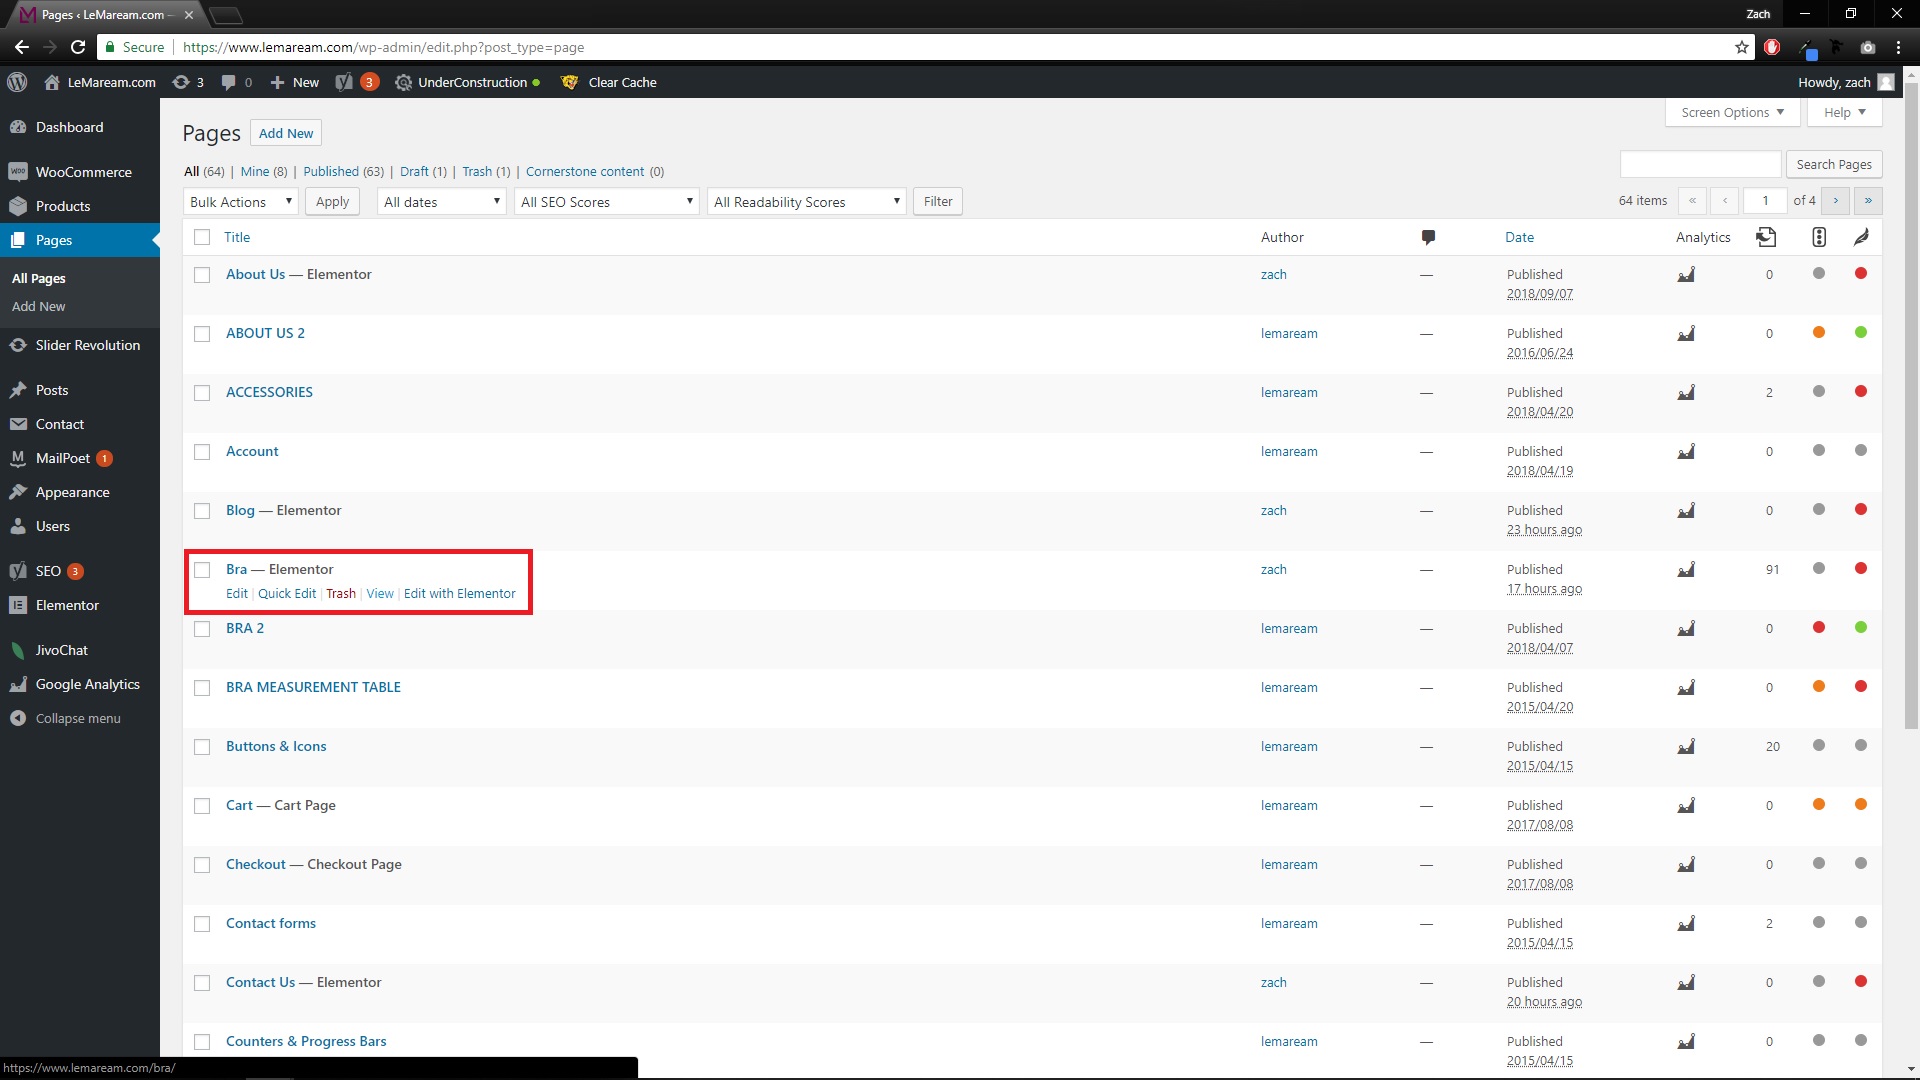
Task: Check the About Us page checkbox
Action: [202, 275]
